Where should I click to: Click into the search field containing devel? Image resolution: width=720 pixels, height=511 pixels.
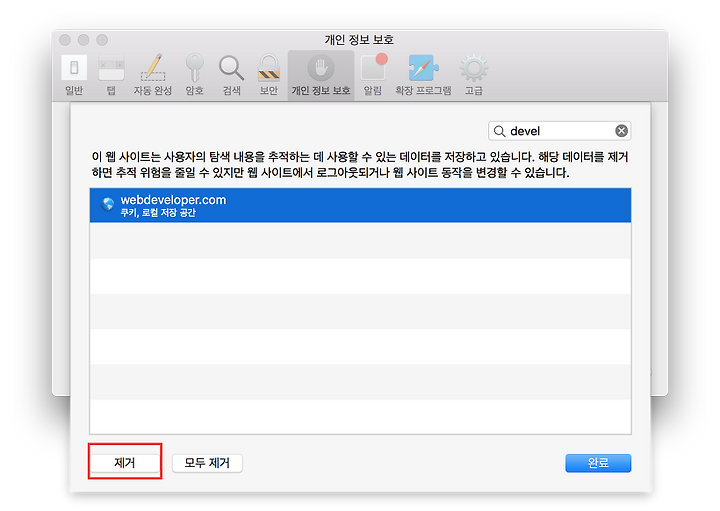[559, 131]
